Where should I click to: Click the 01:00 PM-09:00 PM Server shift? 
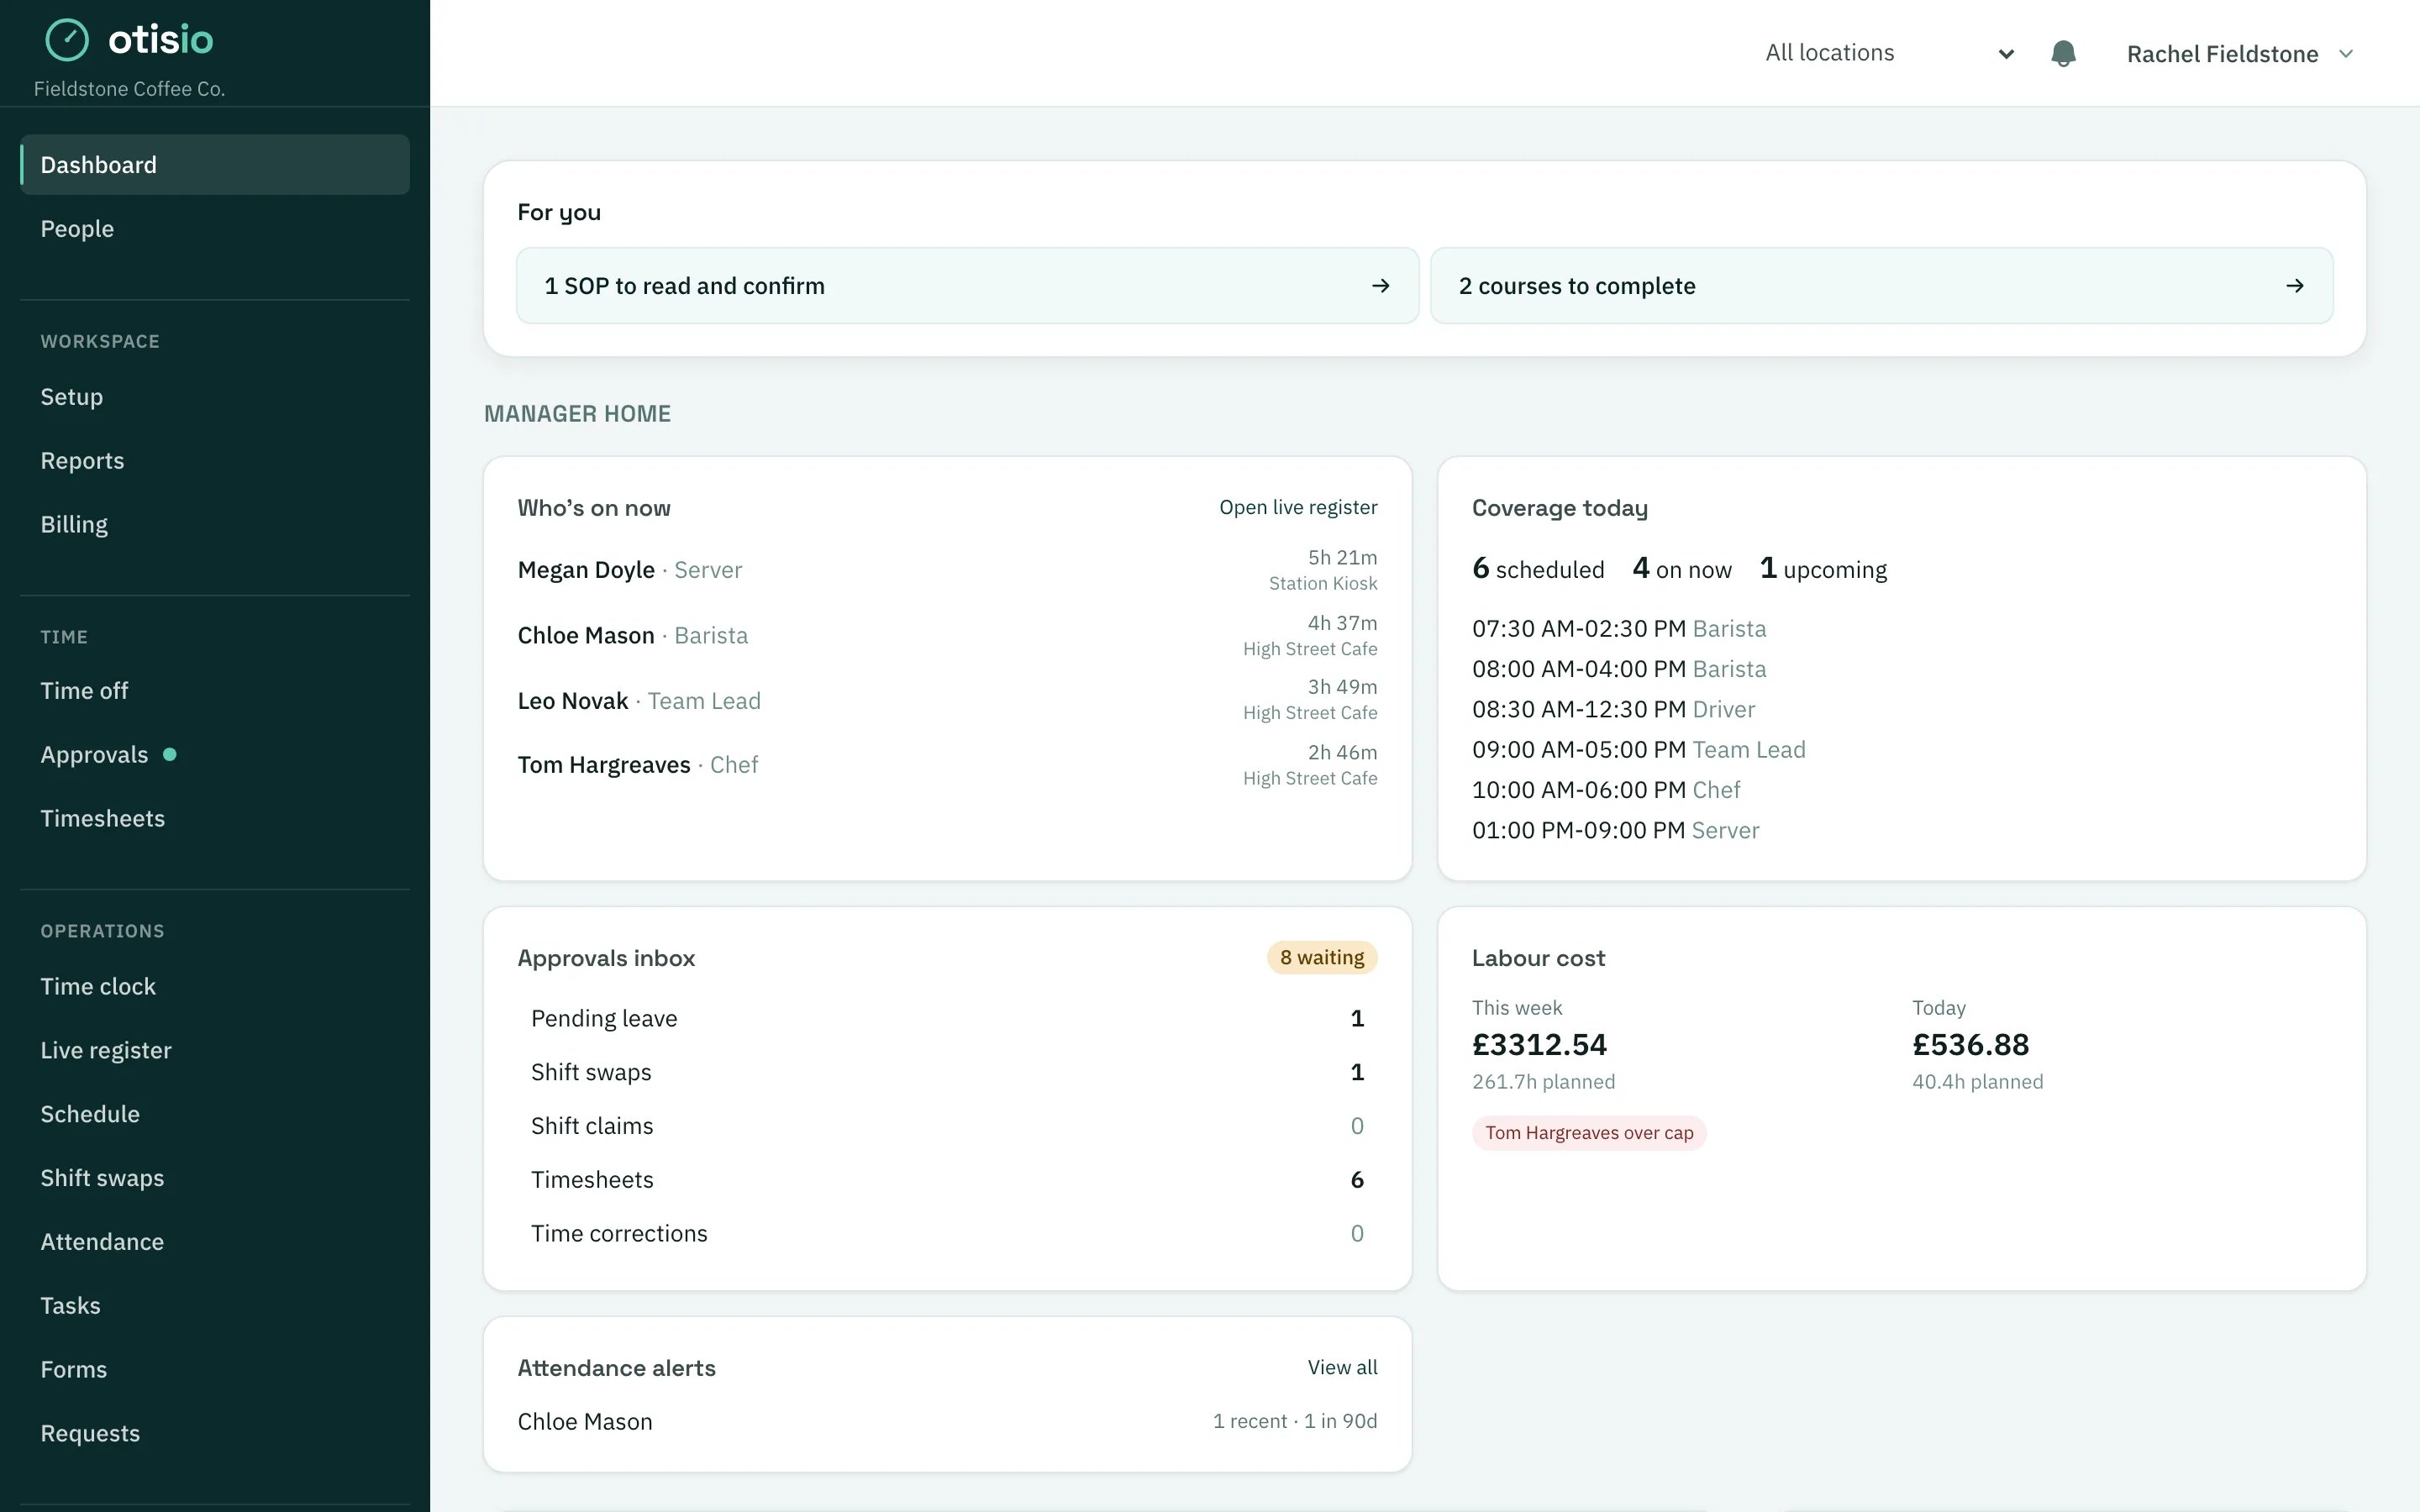(x=1615, y=831)
